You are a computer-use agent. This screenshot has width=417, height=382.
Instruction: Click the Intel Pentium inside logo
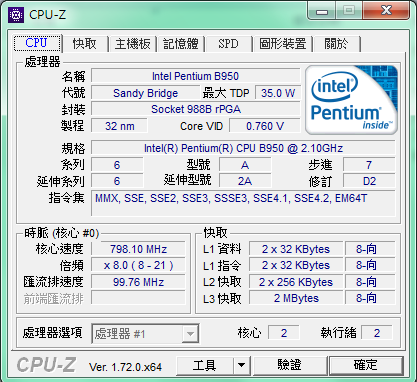[352, 100]
